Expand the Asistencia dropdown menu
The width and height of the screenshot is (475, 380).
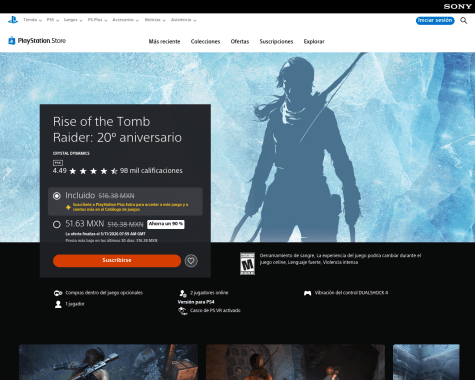pos(183,20)
